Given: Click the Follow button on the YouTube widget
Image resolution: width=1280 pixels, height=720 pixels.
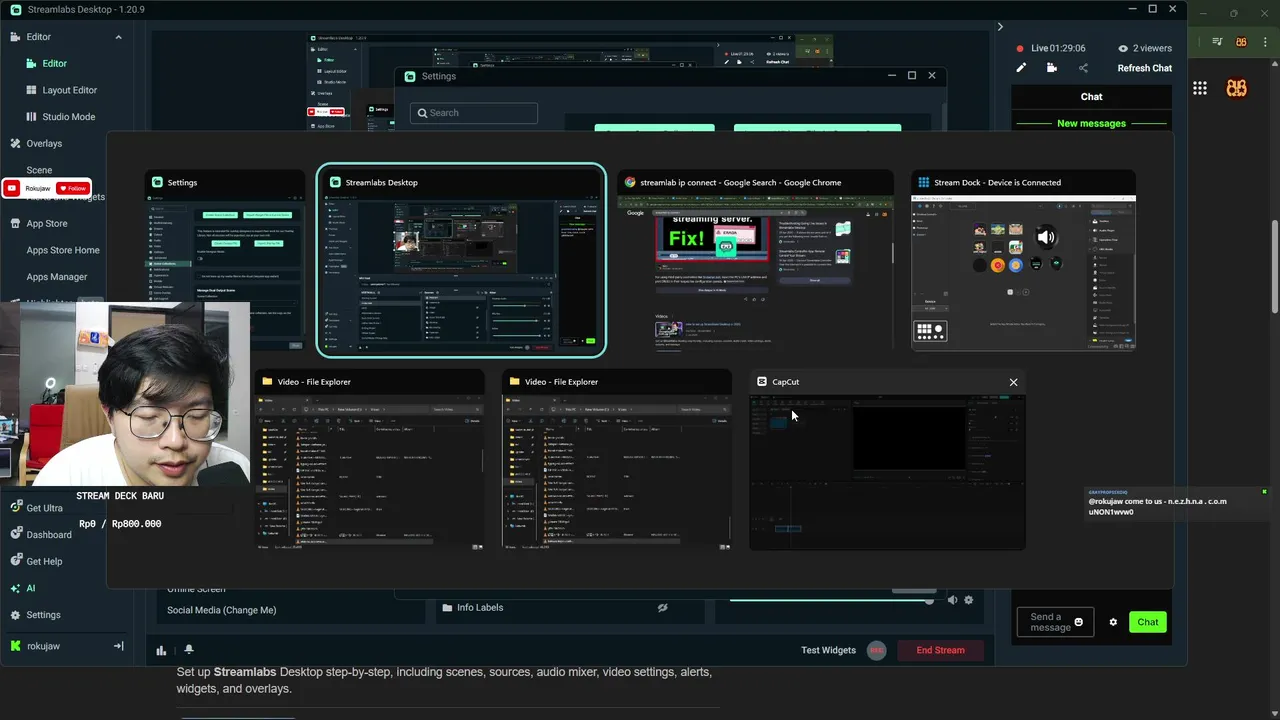Looking at the screenshot, I should coord(73,188).
